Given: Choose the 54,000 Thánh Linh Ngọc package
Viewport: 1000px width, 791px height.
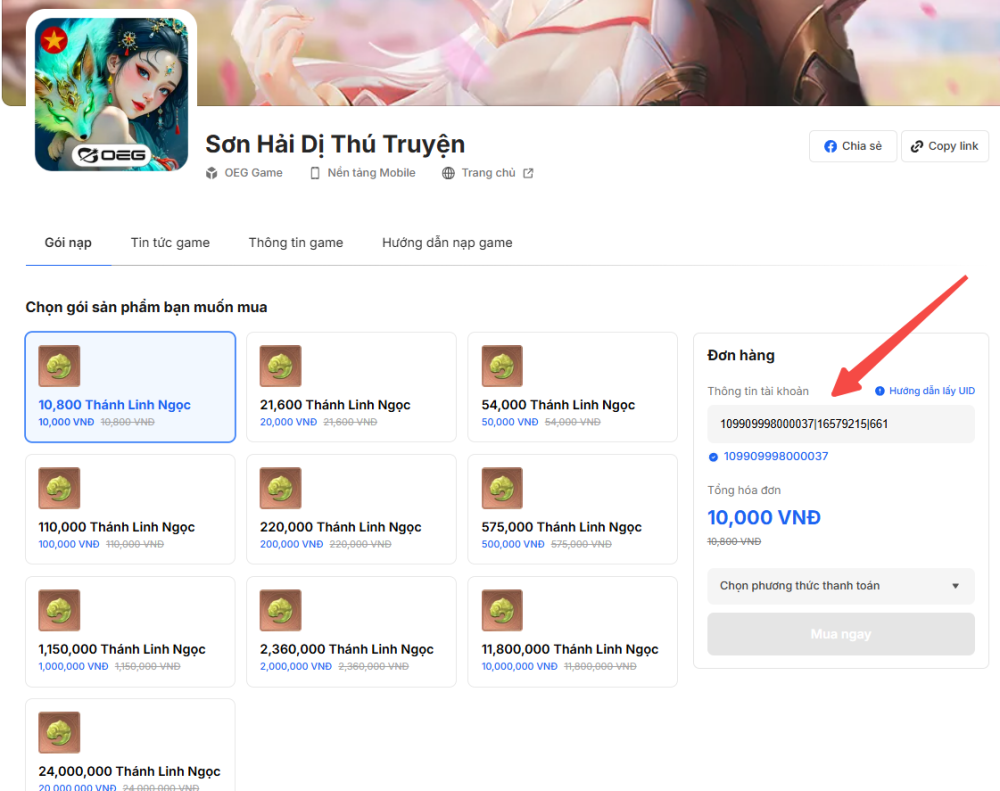Looking at the screenshot, I should 572,387.
